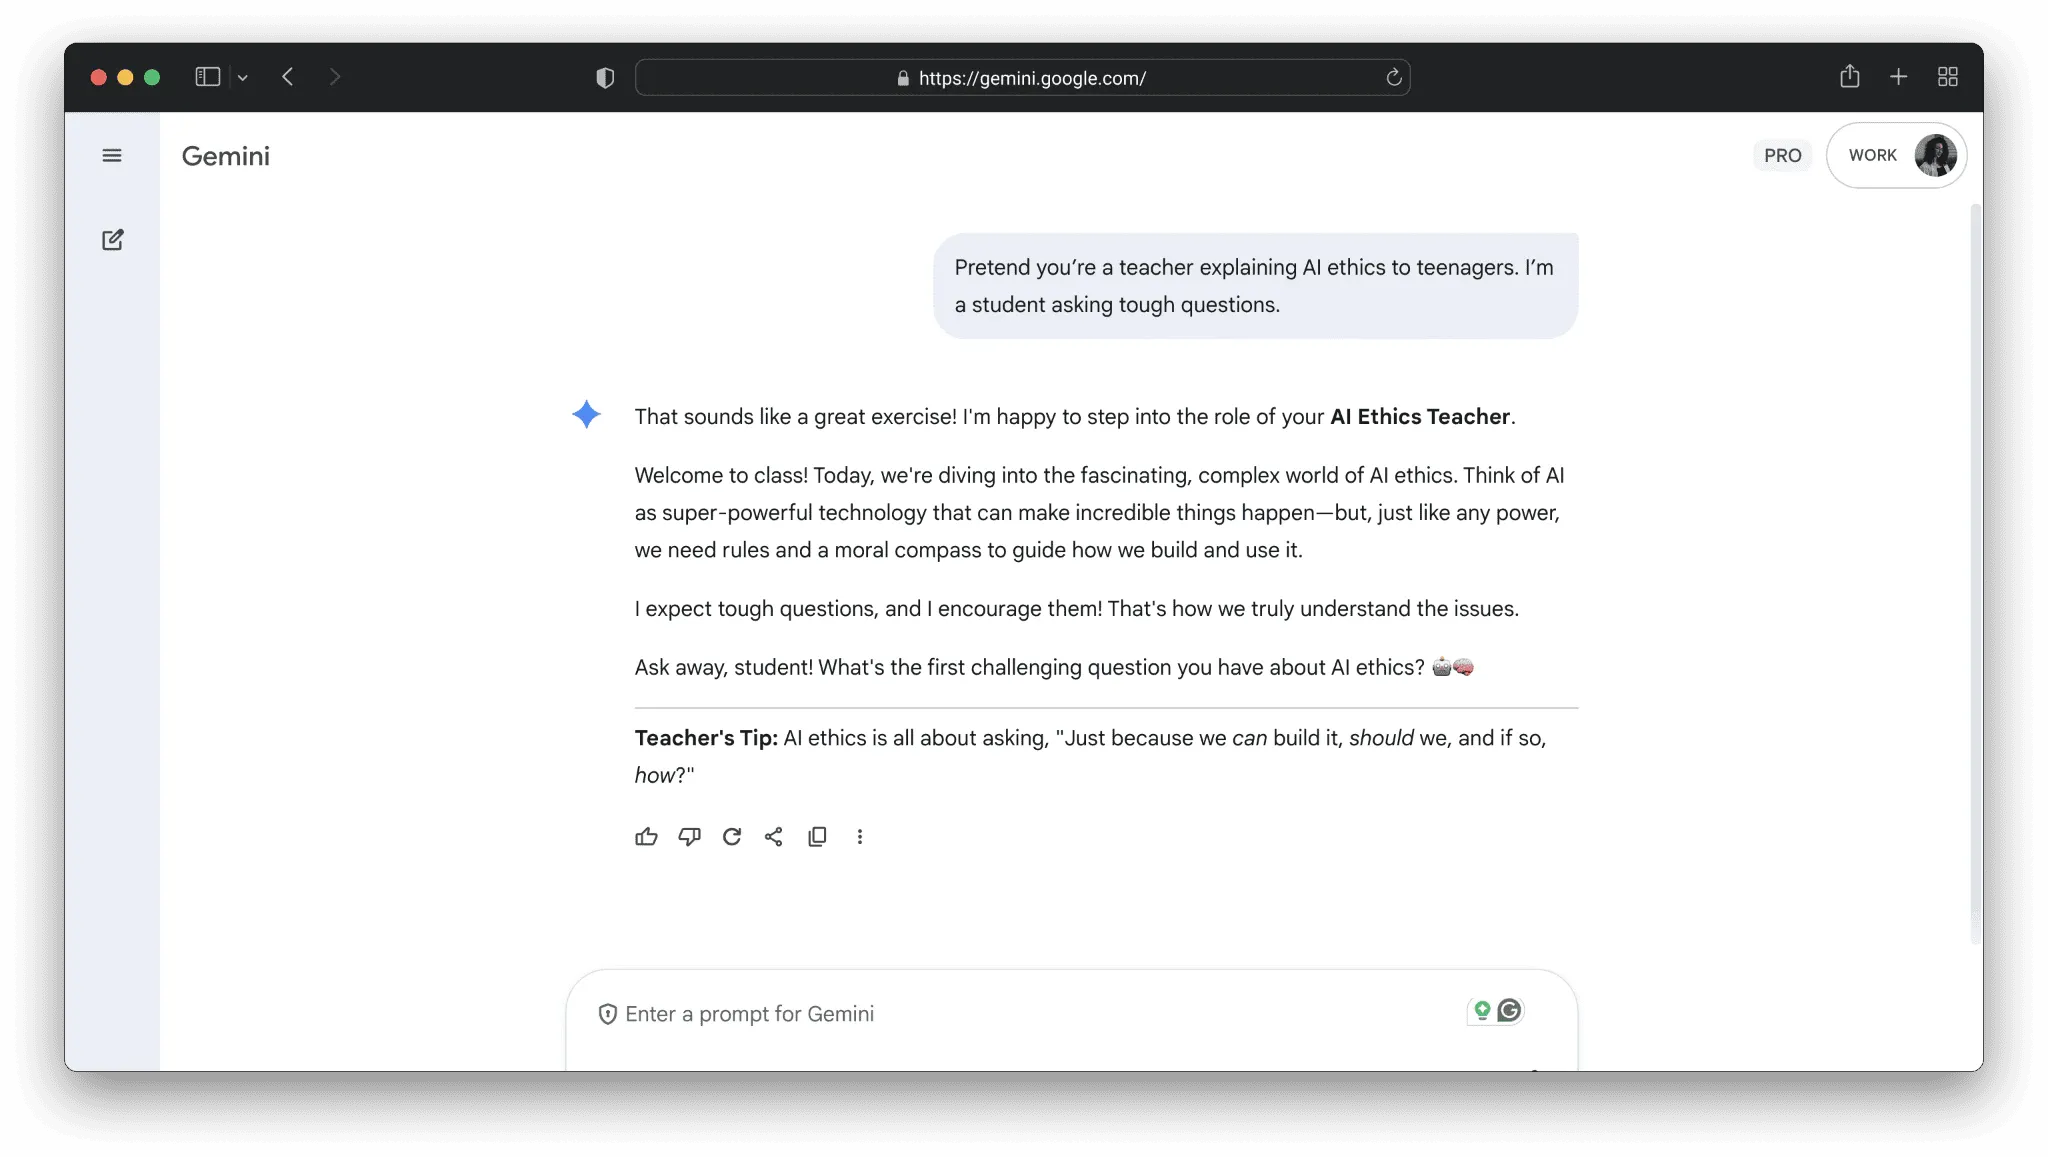
Task: Click the privacy shield icon in the toolbar
Action: pos(605,78)
